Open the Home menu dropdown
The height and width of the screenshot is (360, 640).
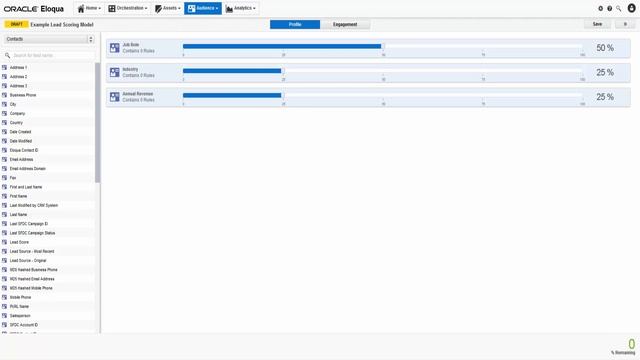pyautogui.click(x=89, y=8)
